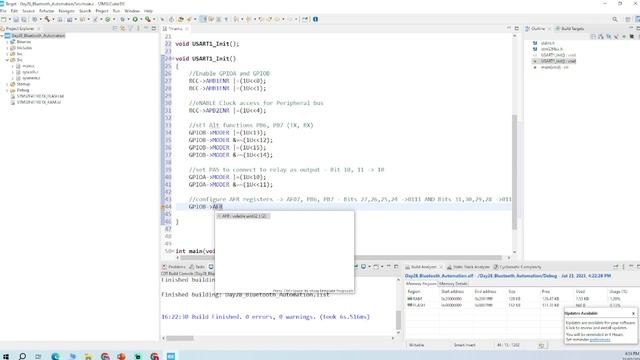The width and height of the screenshot is (640, 360).
Task: Click the green Run button in toolbar
Action: 135,19
